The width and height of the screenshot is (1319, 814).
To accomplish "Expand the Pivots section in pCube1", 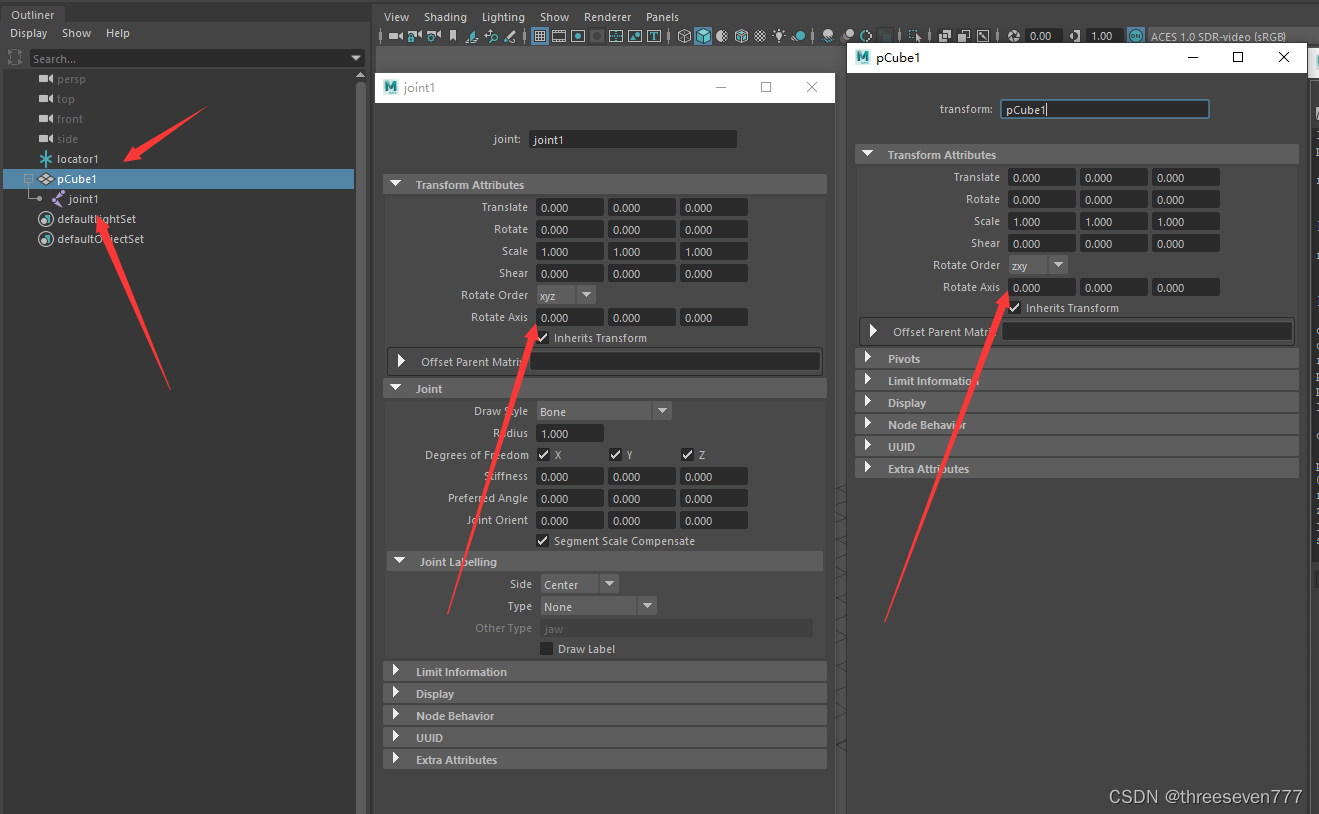I will [x=868, y=359].
